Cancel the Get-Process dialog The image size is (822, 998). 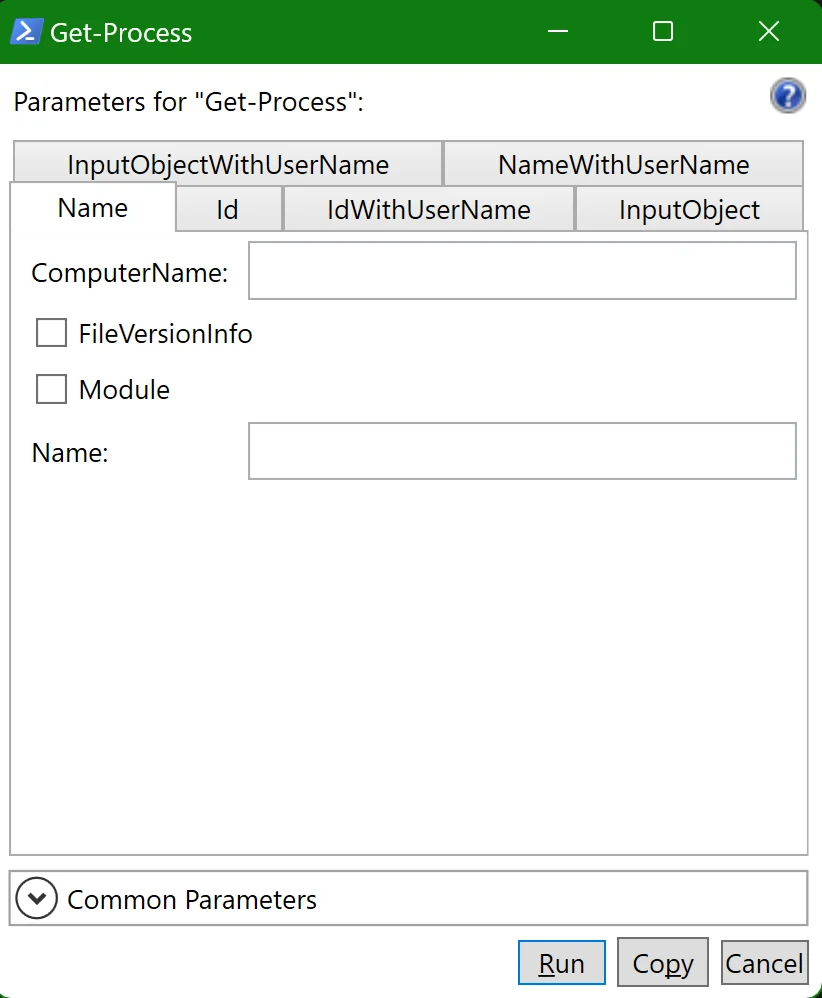coord(764,962)
